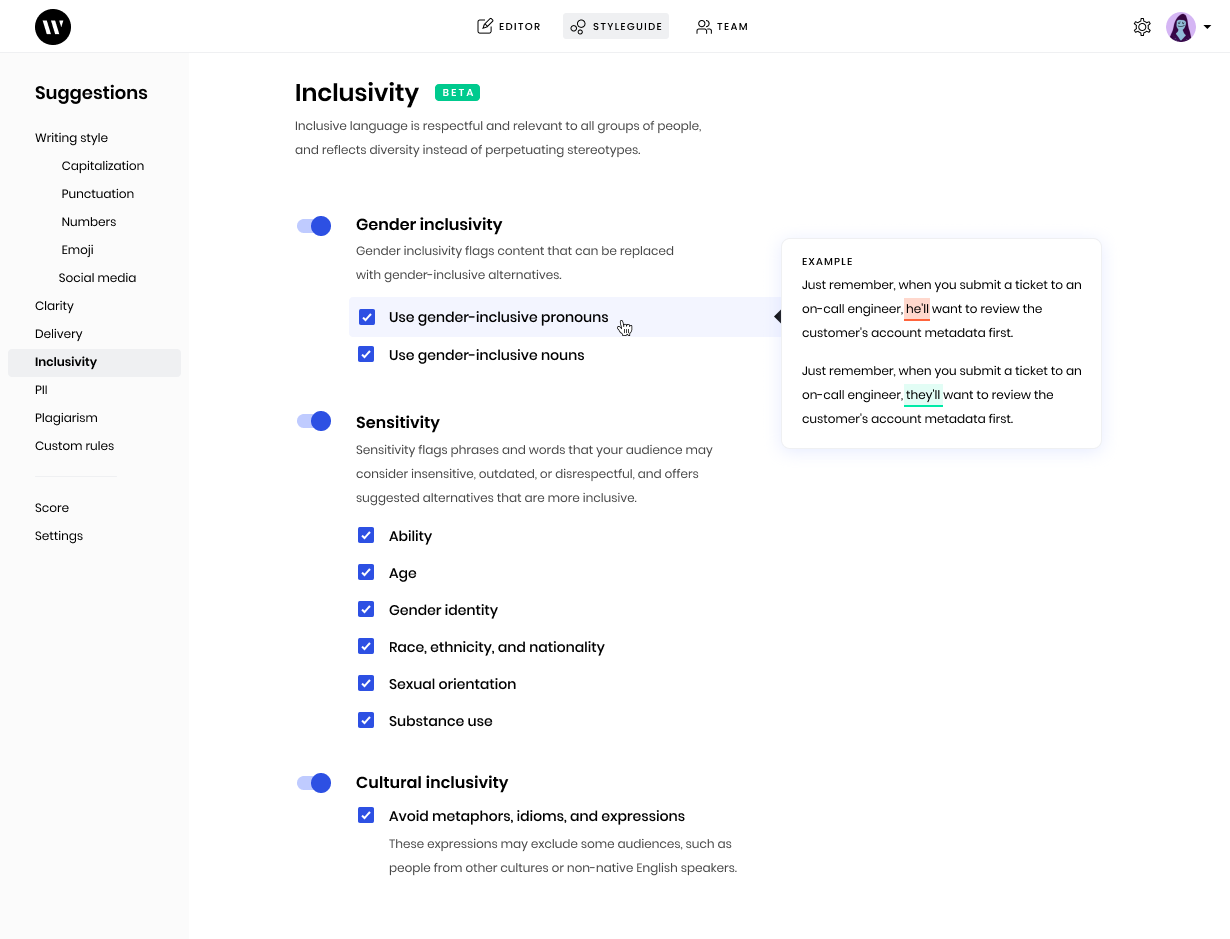
Task: Uncheck Use gender-inclusive pronouns
Action: point(367,317)
